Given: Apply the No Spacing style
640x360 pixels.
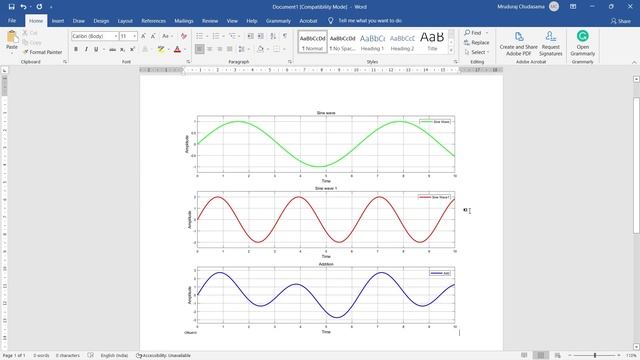Looking at the screenshot, I should click(342, 42).
